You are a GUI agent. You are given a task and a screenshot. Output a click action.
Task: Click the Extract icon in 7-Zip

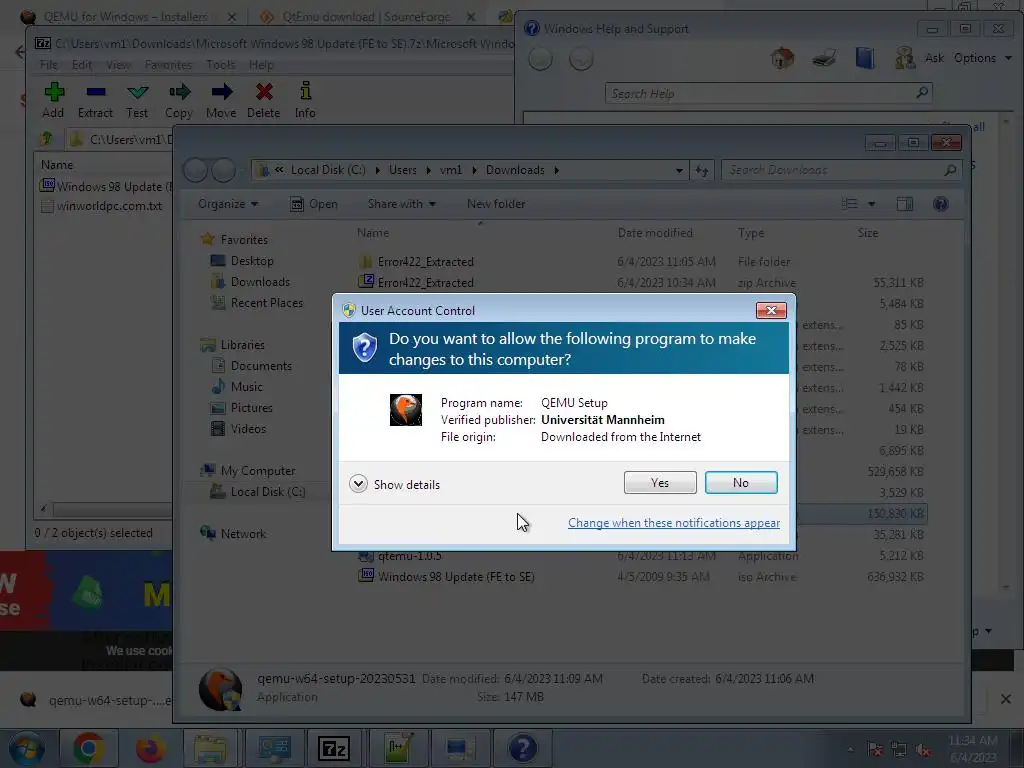95,100
